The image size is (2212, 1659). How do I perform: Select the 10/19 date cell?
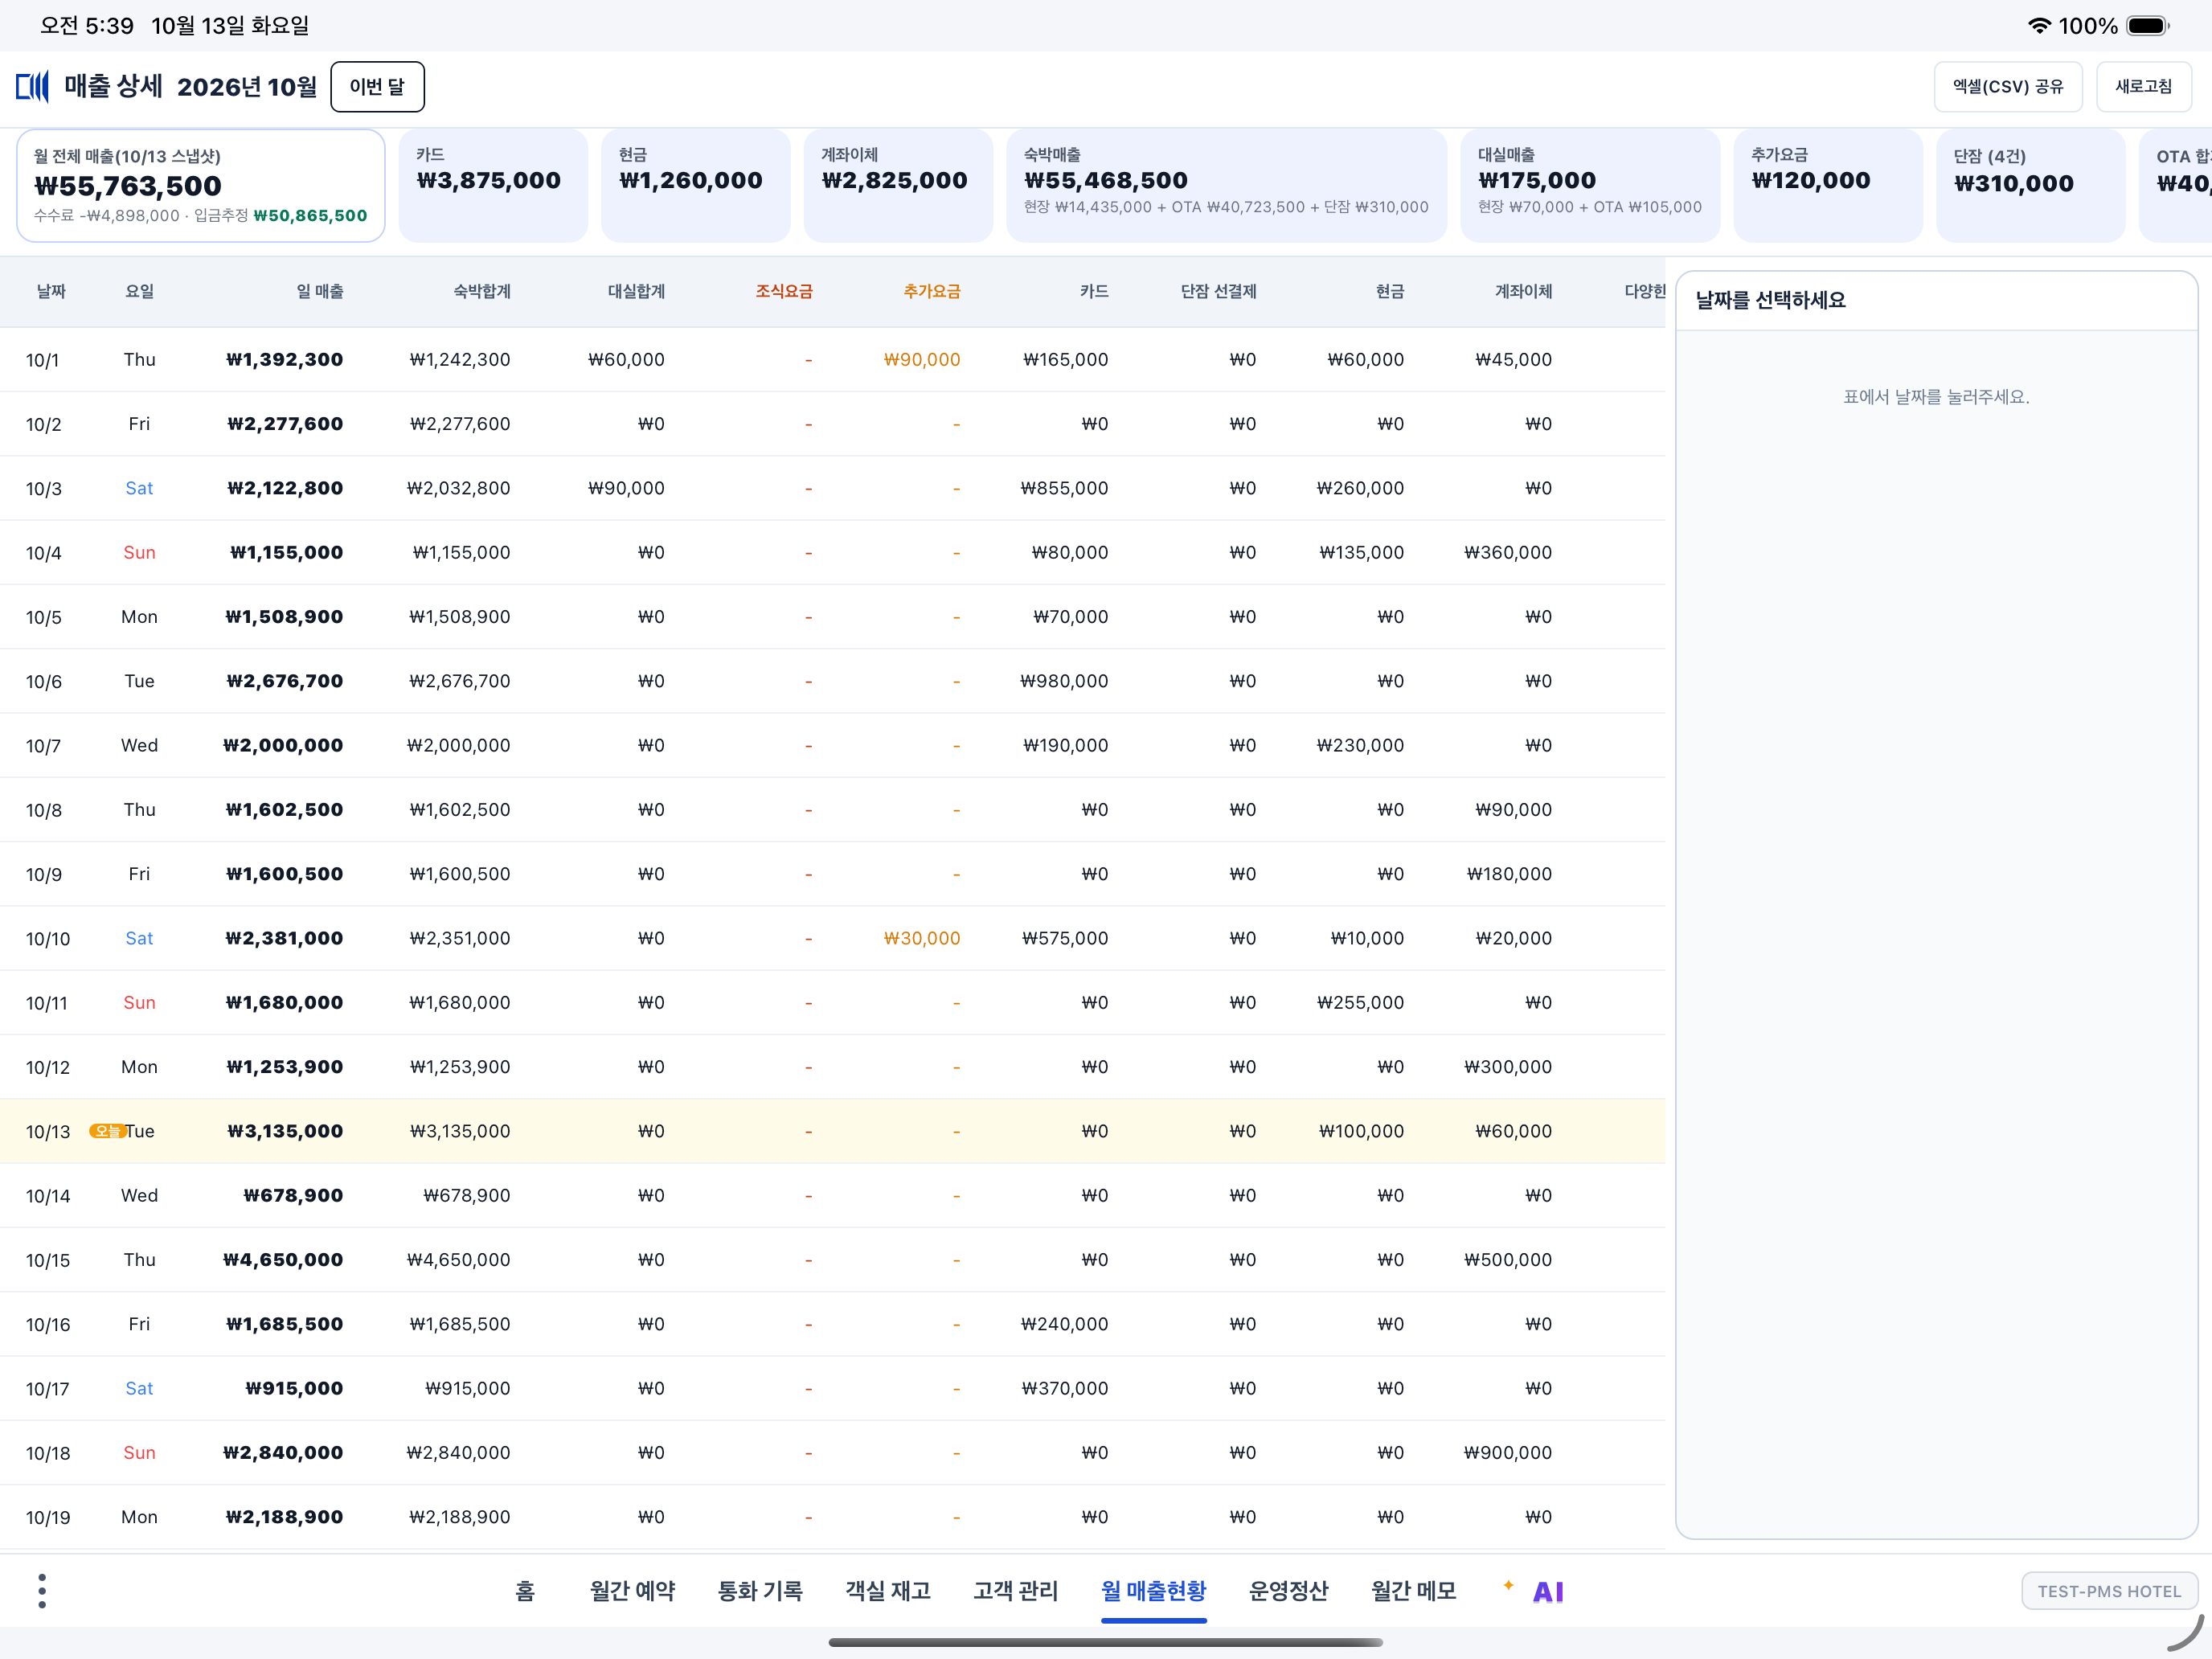point(48,1518)
